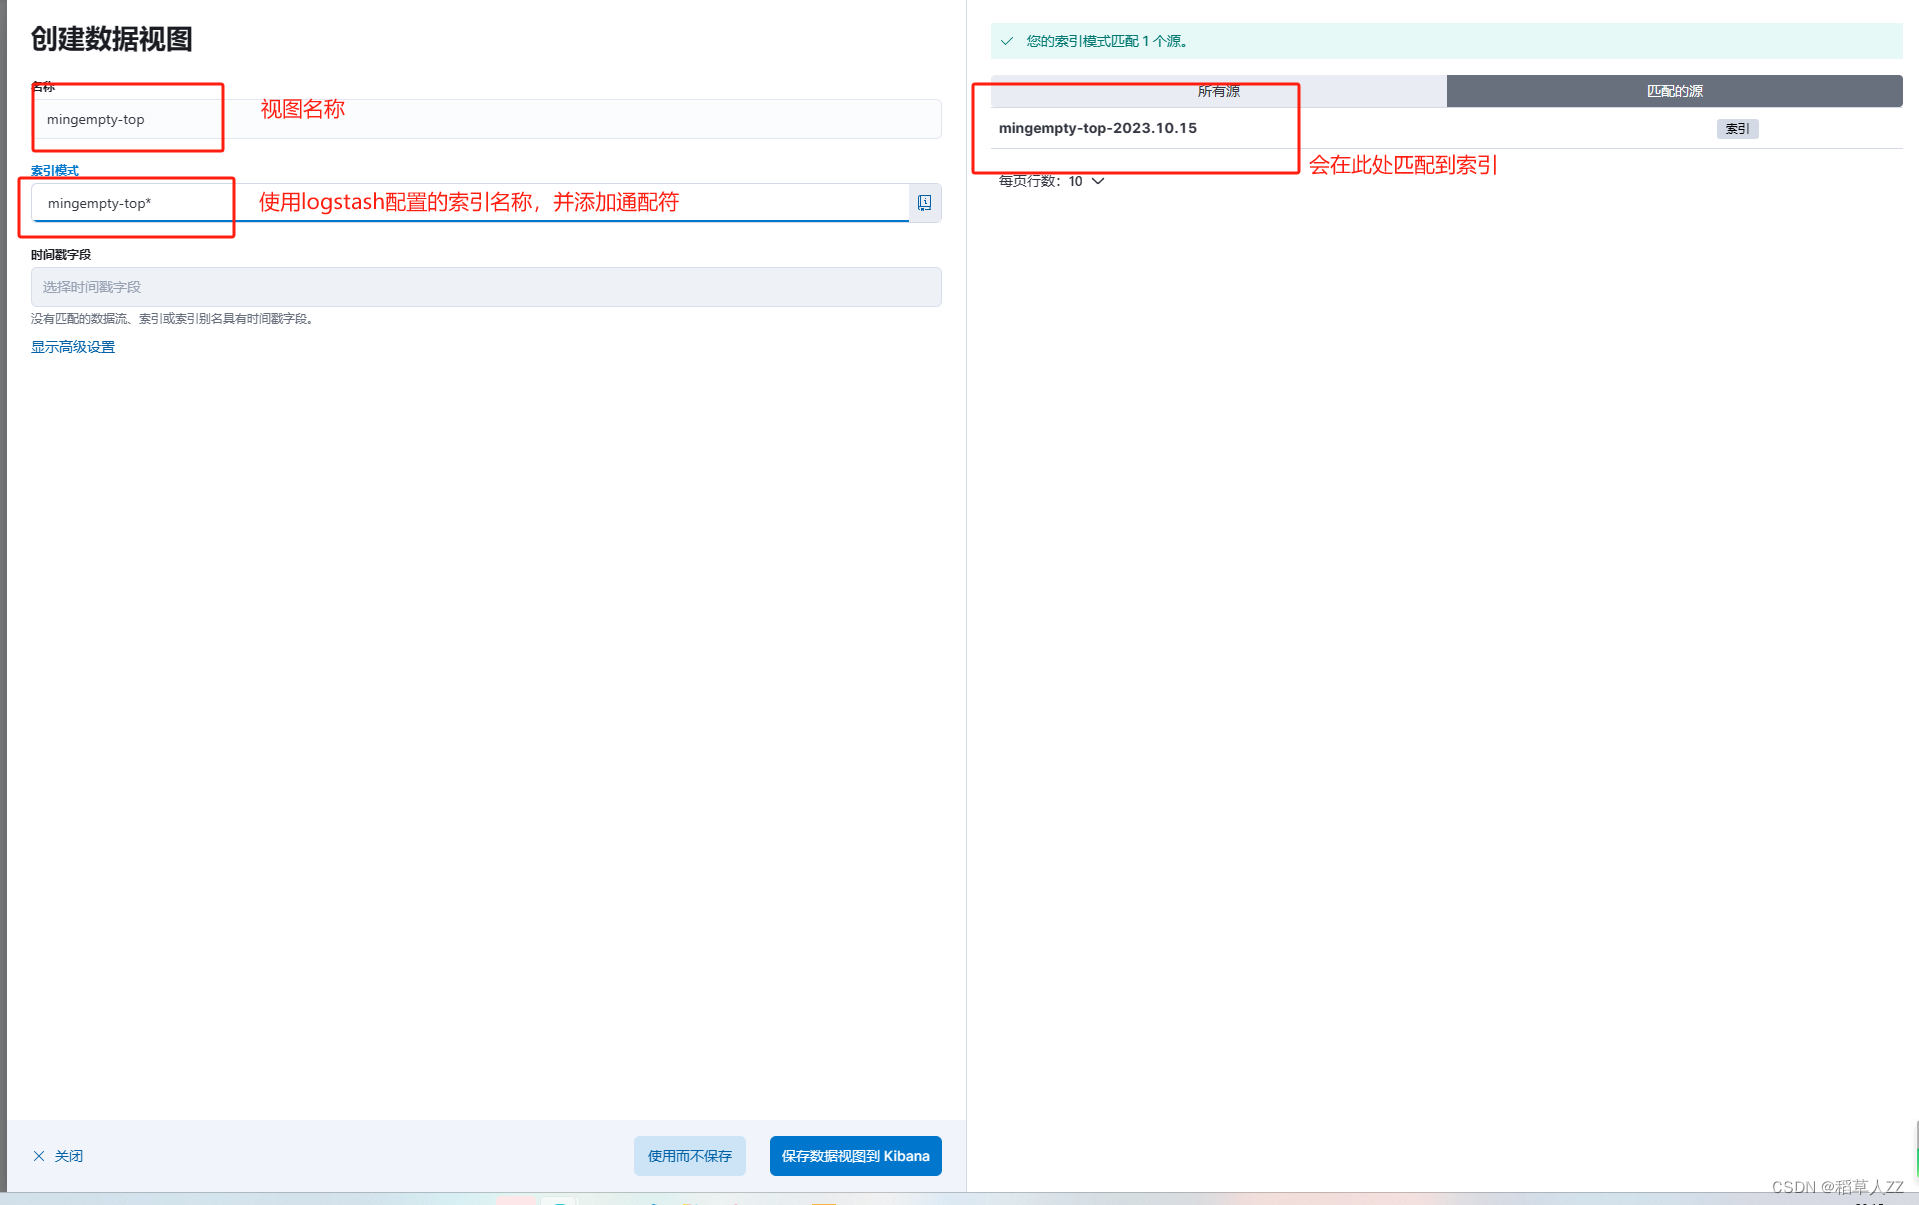Edit the 名称 field containing mingempty-top
The image size is (1919, 1205).
[486, 119]
